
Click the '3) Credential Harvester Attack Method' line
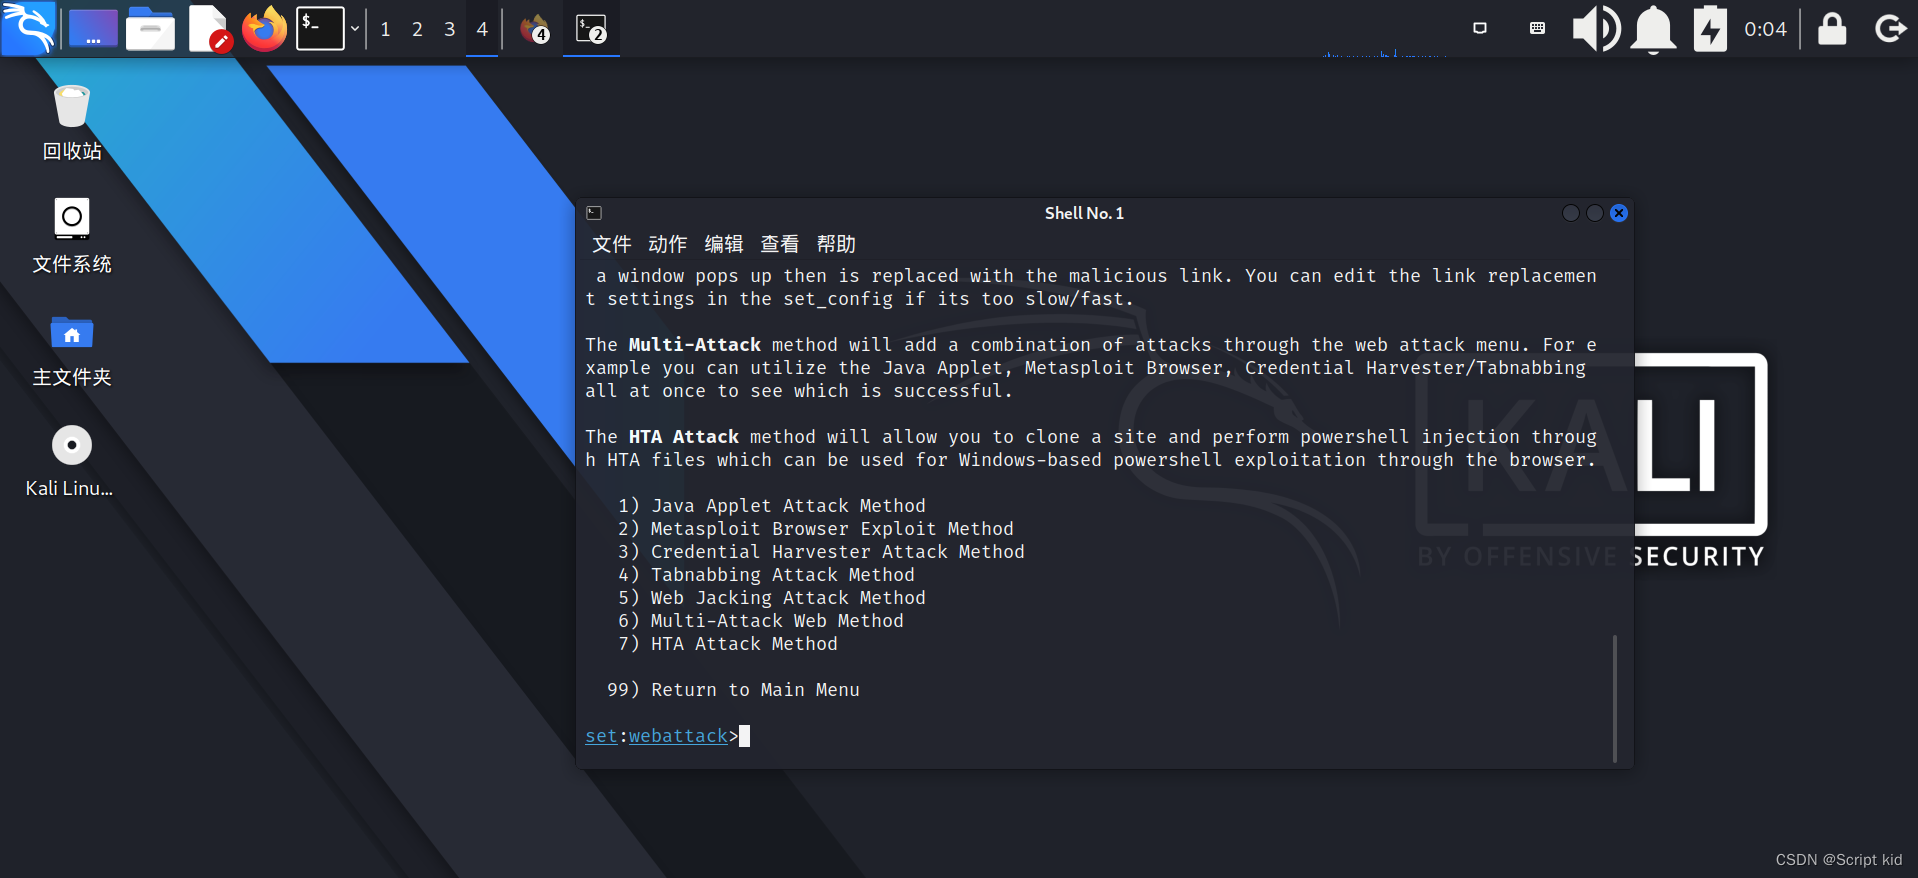[821, 552]
